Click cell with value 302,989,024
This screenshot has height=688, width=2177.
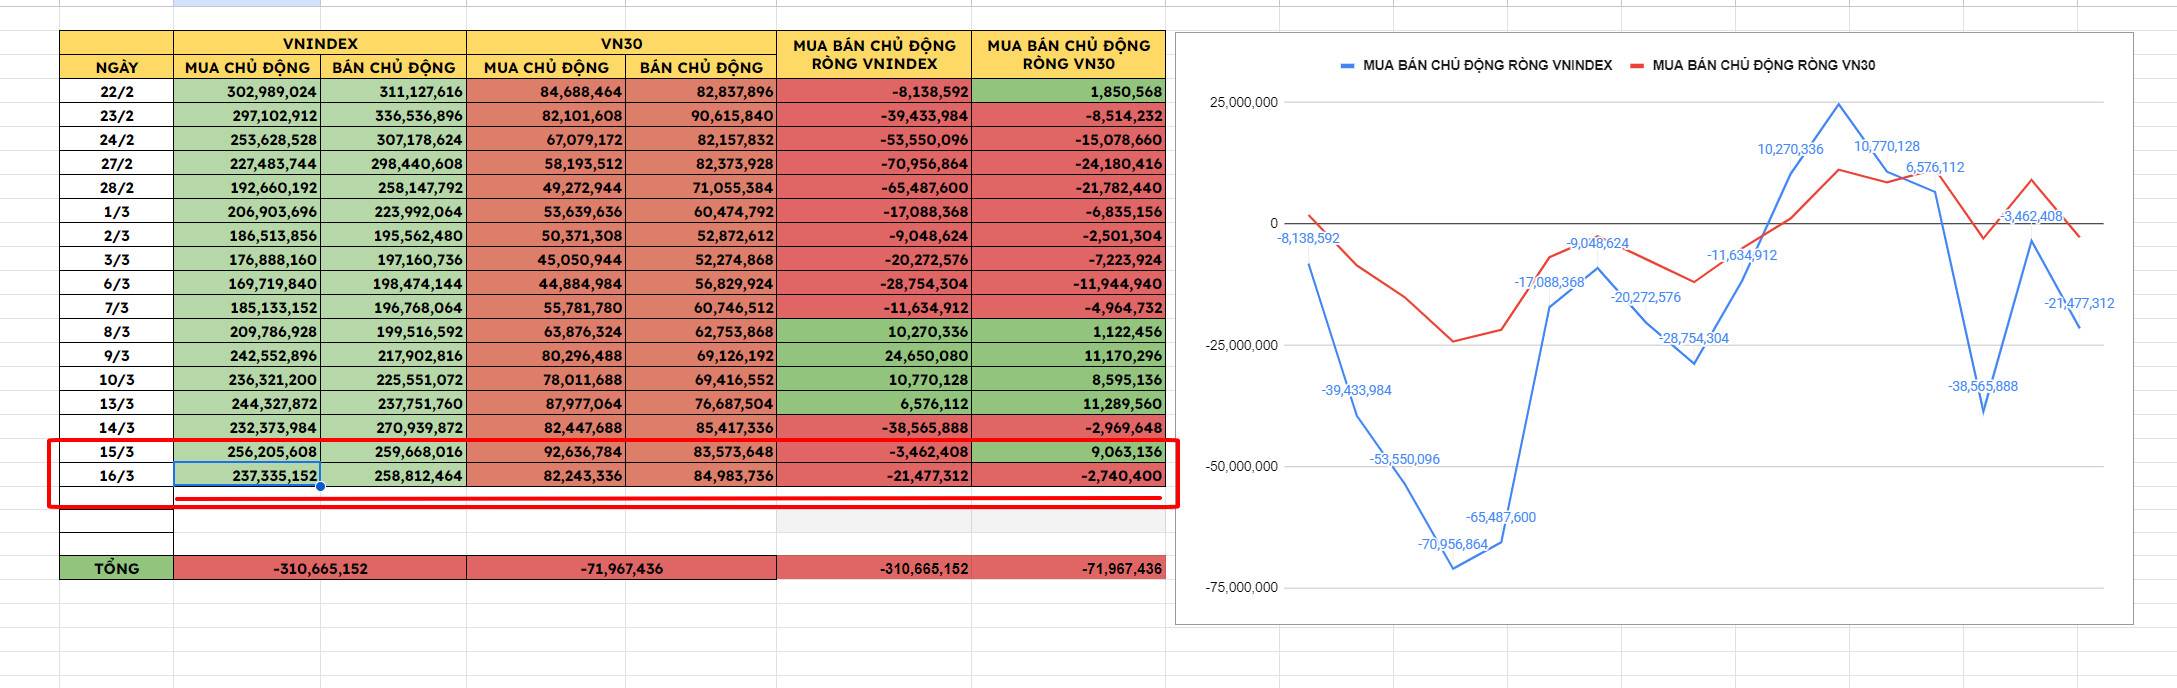pos(247,91)
